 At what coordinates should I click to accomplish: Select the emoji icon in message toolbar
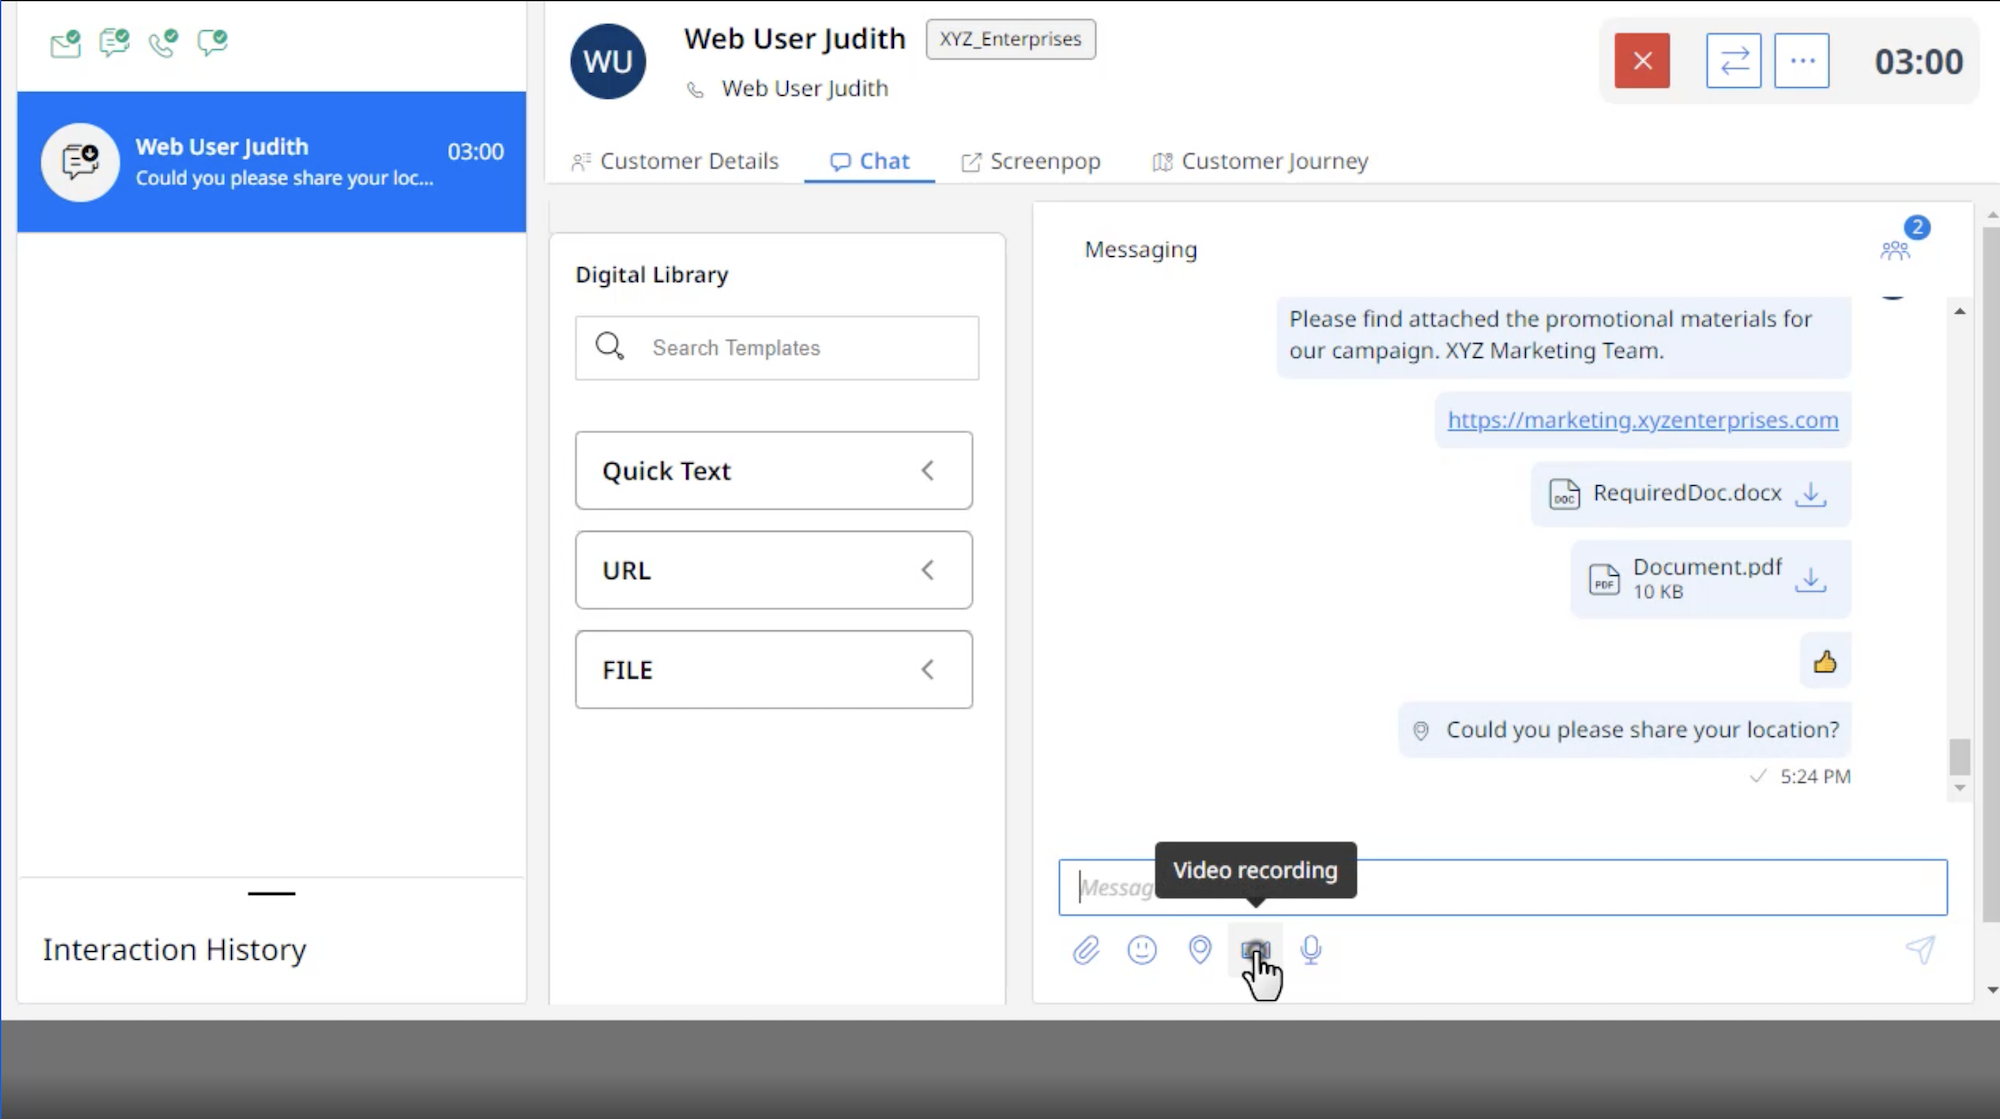click(1143, 950)
